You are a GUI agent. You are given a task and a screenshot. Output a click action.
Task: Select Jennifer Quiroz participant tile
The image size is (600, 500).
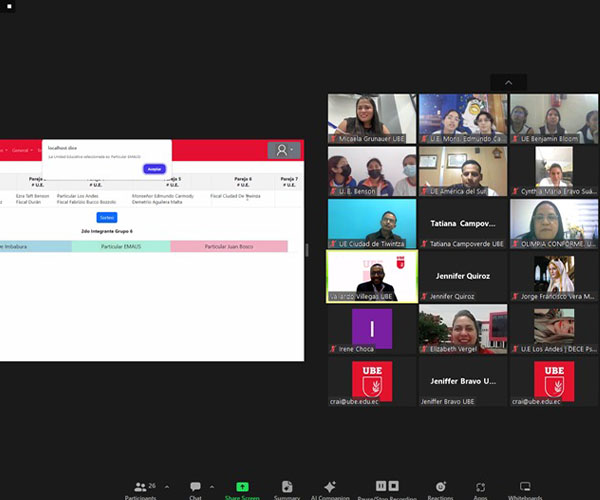click(463, 276)
